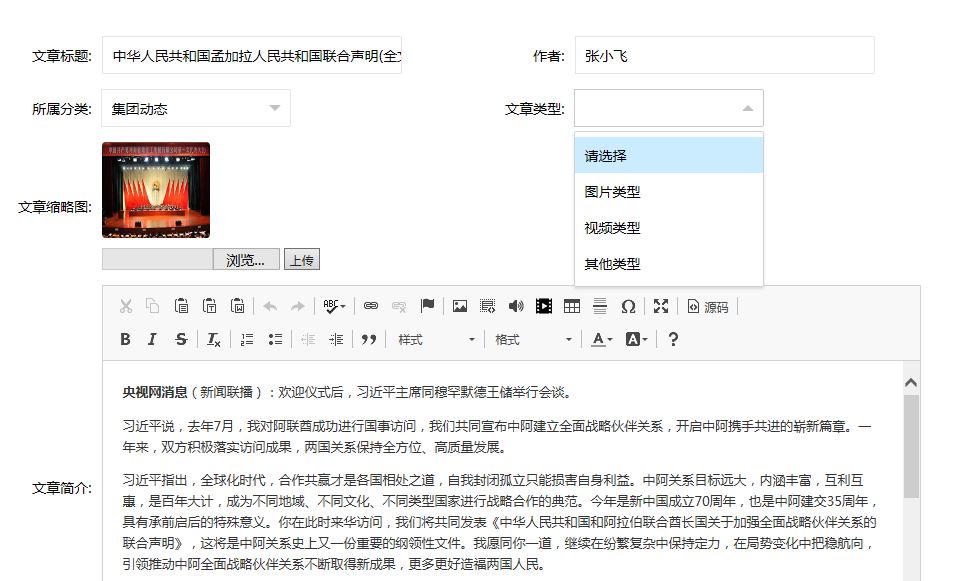The width and height of the screenshot is (969, 581).
Task: Insert an image into the editor
Action: 460,307
